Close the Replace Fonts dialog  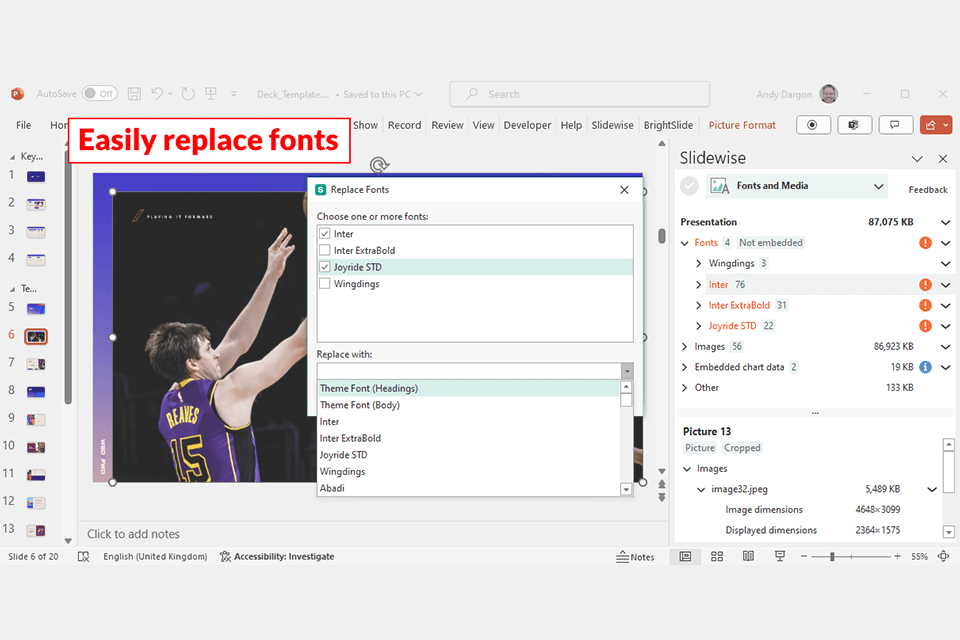624,190
